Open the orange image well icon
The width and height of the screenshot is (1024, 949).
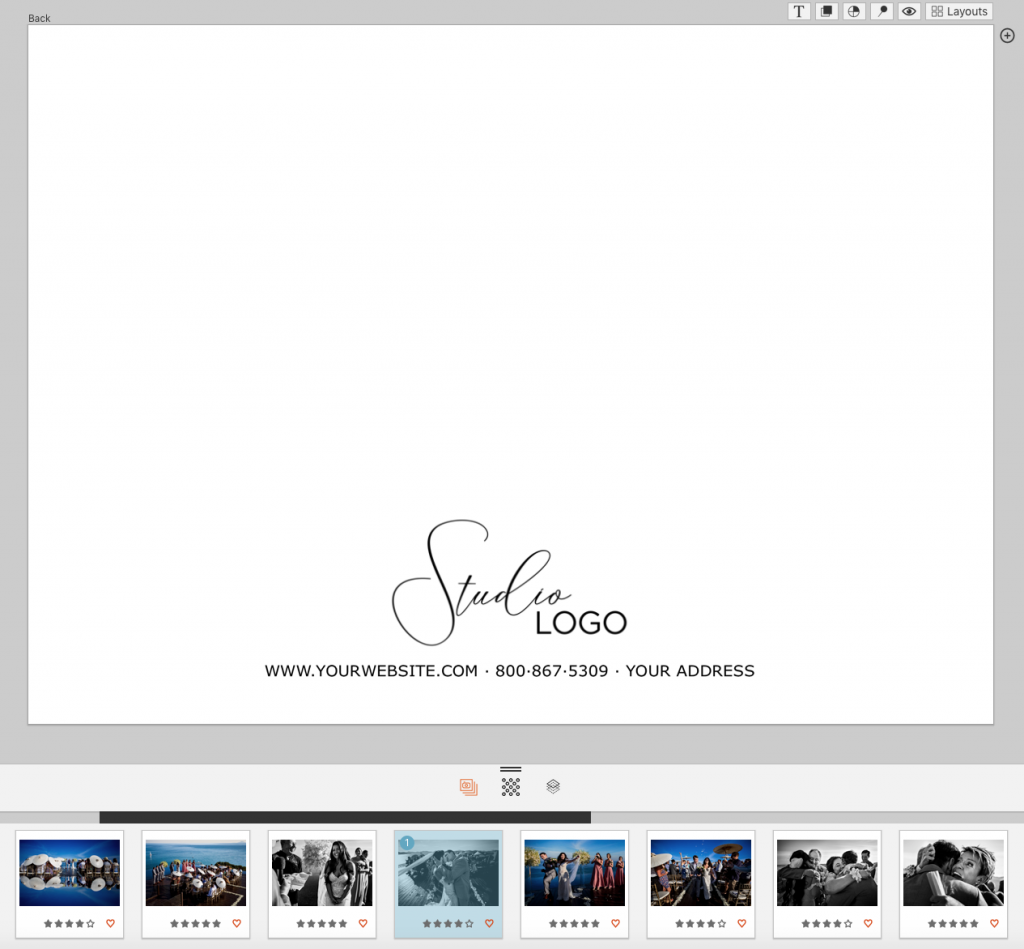(x=468, y=786)
